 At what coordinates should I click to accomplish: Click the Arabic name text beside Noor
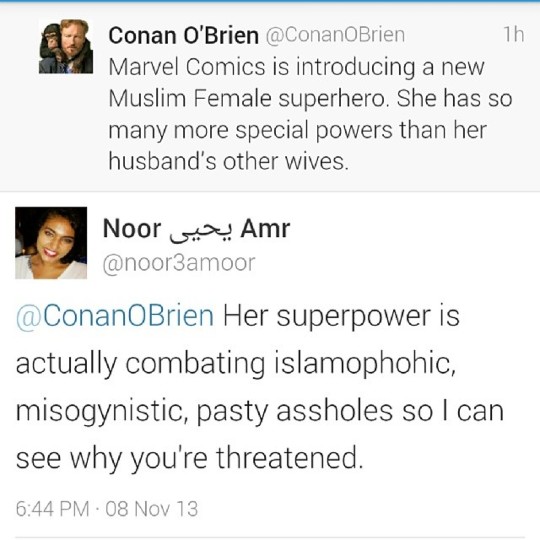[x=201, y=231]
